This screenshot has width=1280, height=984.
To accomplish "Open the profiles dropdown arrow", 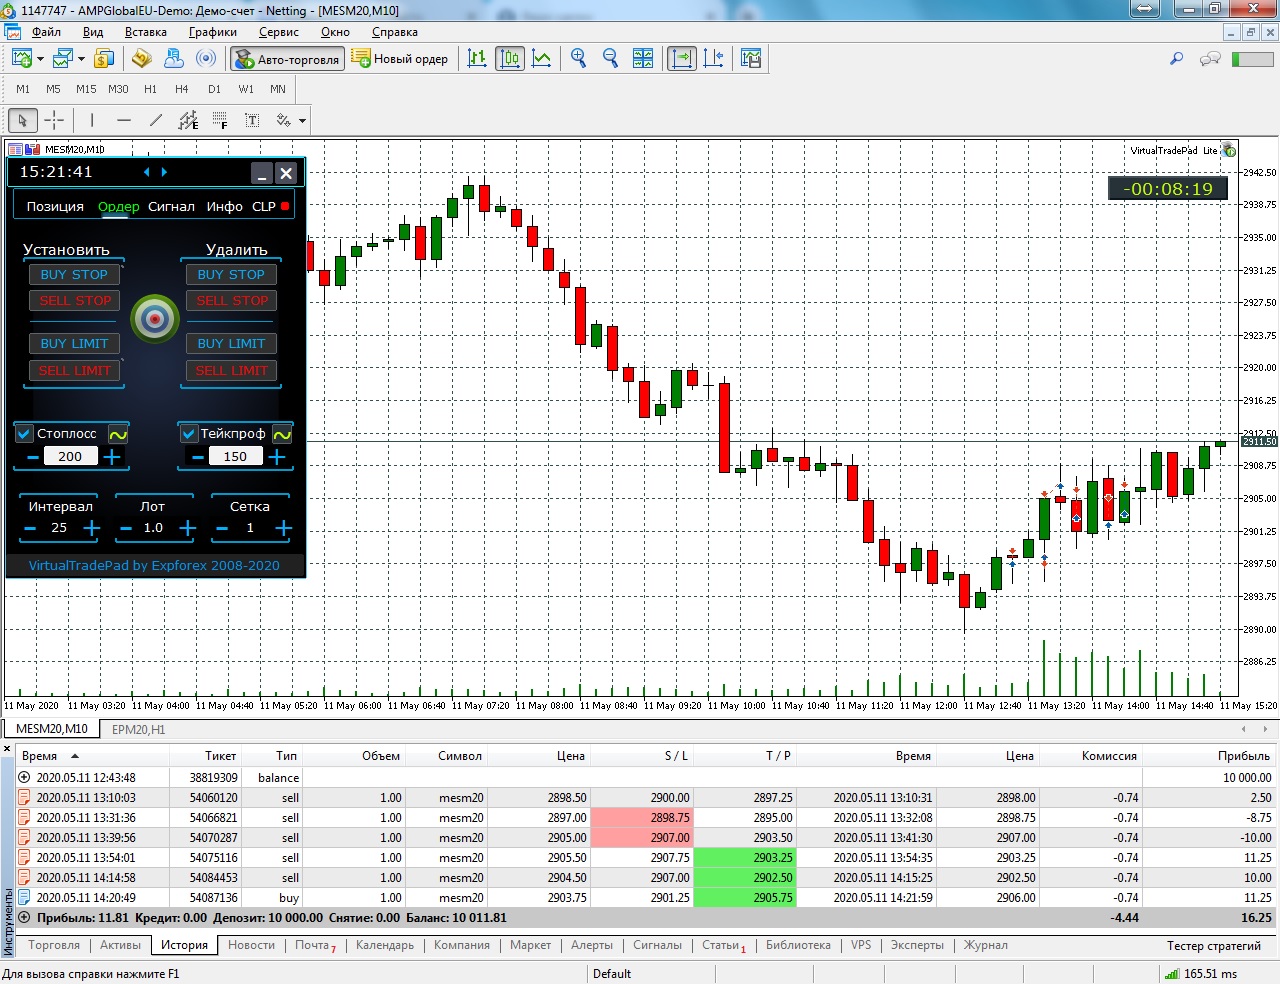I will (81, 59).
